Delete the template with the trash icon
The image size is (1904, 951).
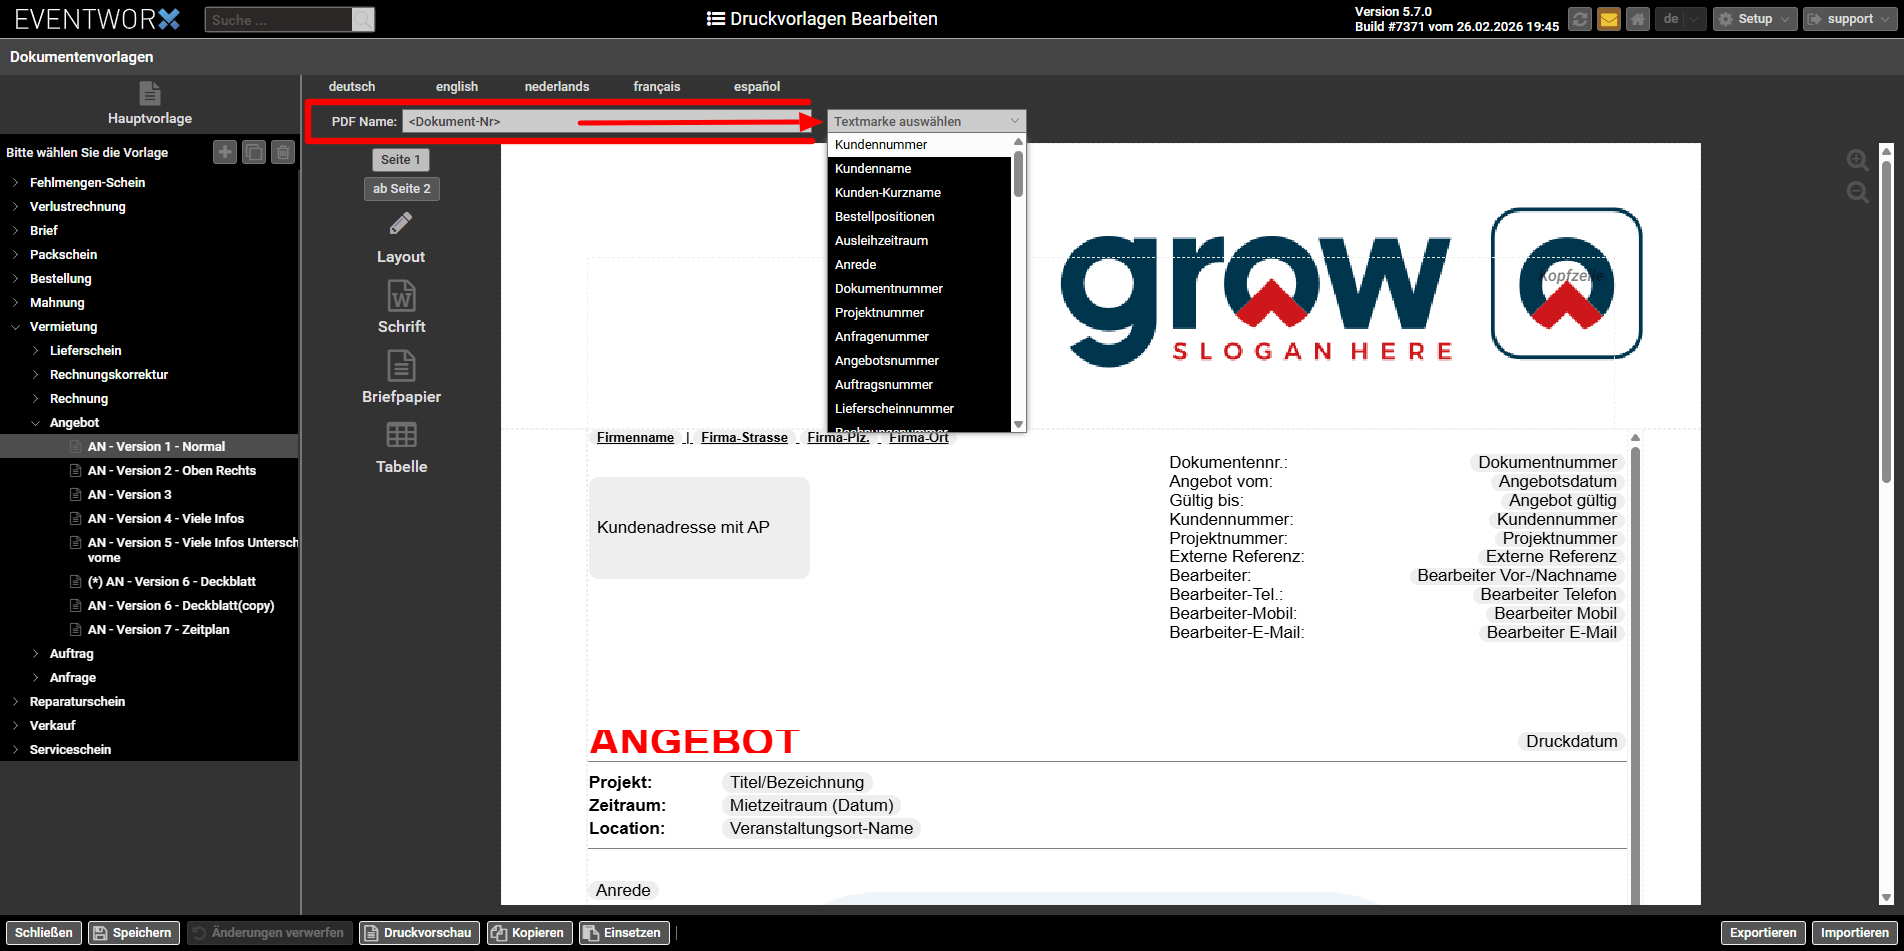pos(283,152)
